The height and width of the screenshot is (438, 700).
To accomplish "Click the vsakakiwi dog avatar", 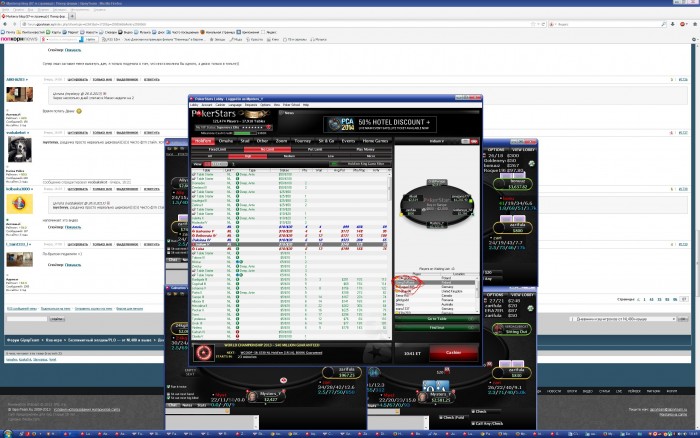I will coord(20,150).
